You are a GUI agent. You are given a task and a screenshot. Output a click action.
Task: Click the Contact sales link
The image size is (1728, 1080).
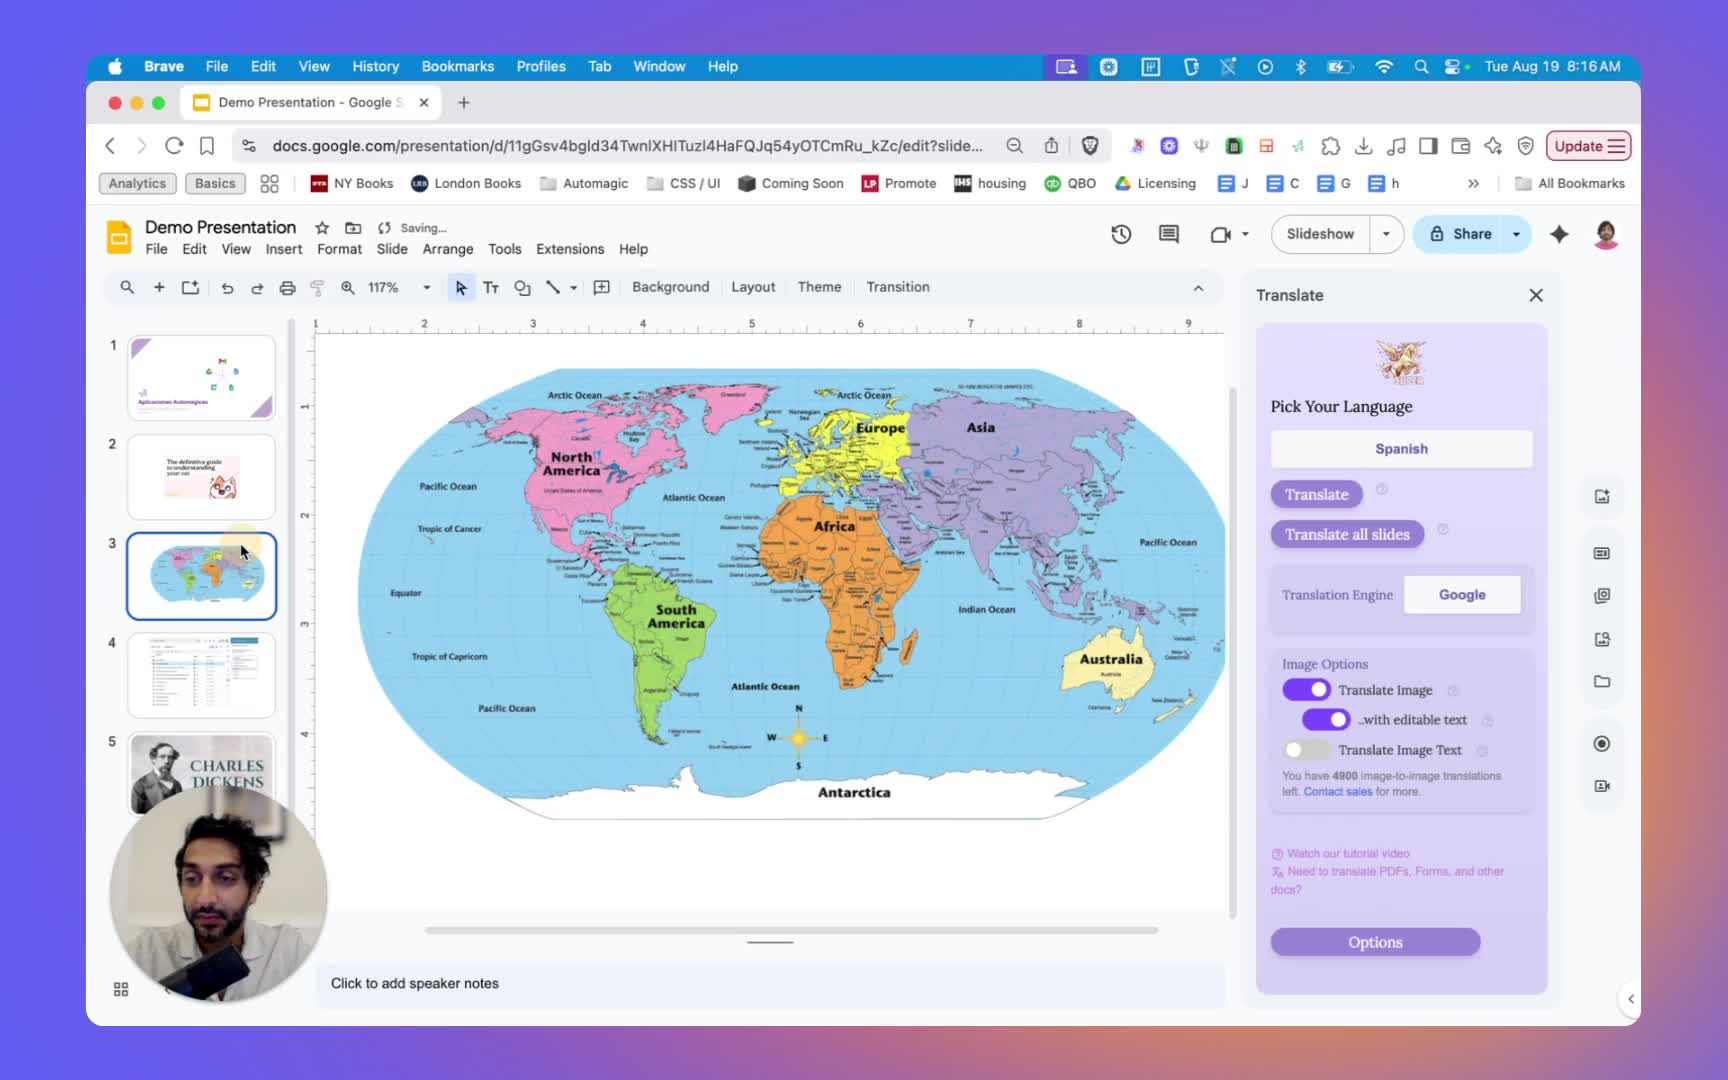pyautogui.click(x=1337, y=792)
